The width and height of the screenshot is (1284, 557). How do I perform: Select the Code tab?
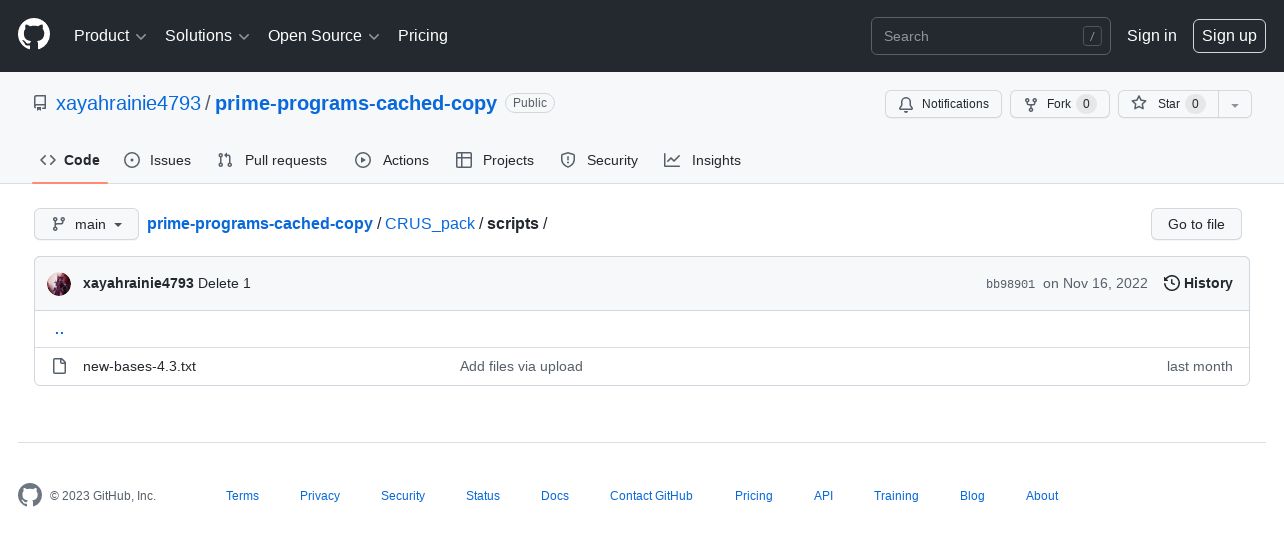click(70, 160)
